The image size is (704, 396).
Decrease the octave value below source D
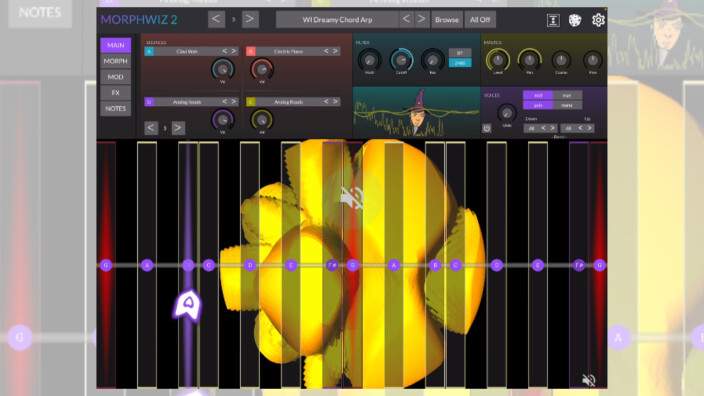[x=151, y=128]
